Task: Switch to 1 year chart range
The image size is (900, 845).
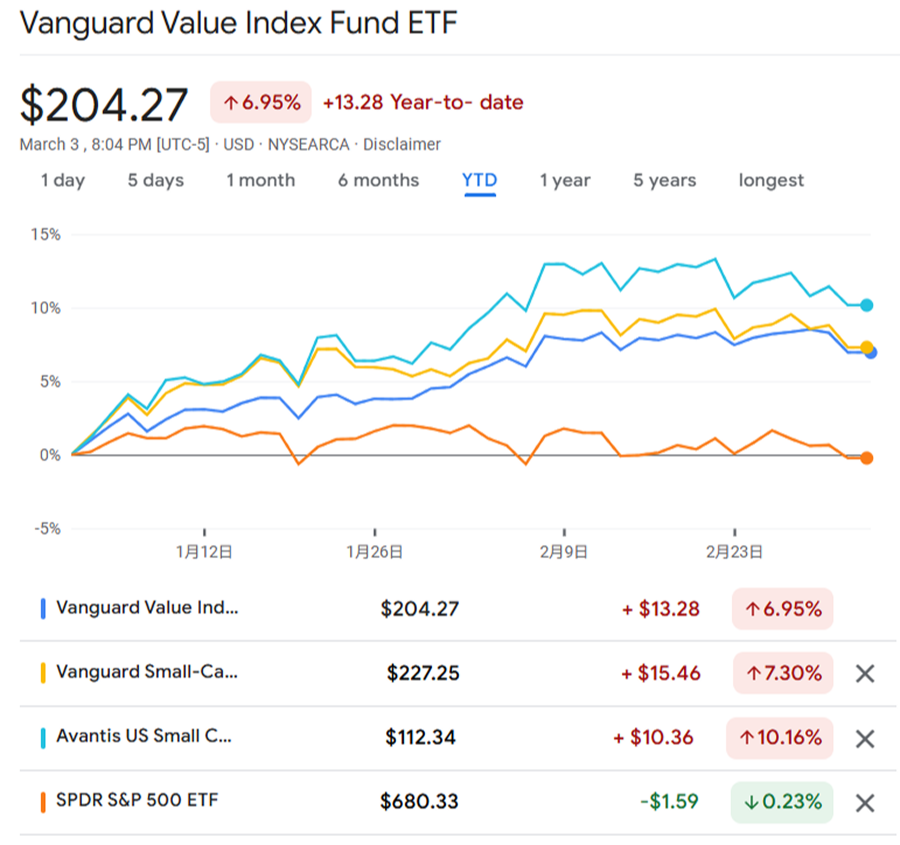Action: 565,181
